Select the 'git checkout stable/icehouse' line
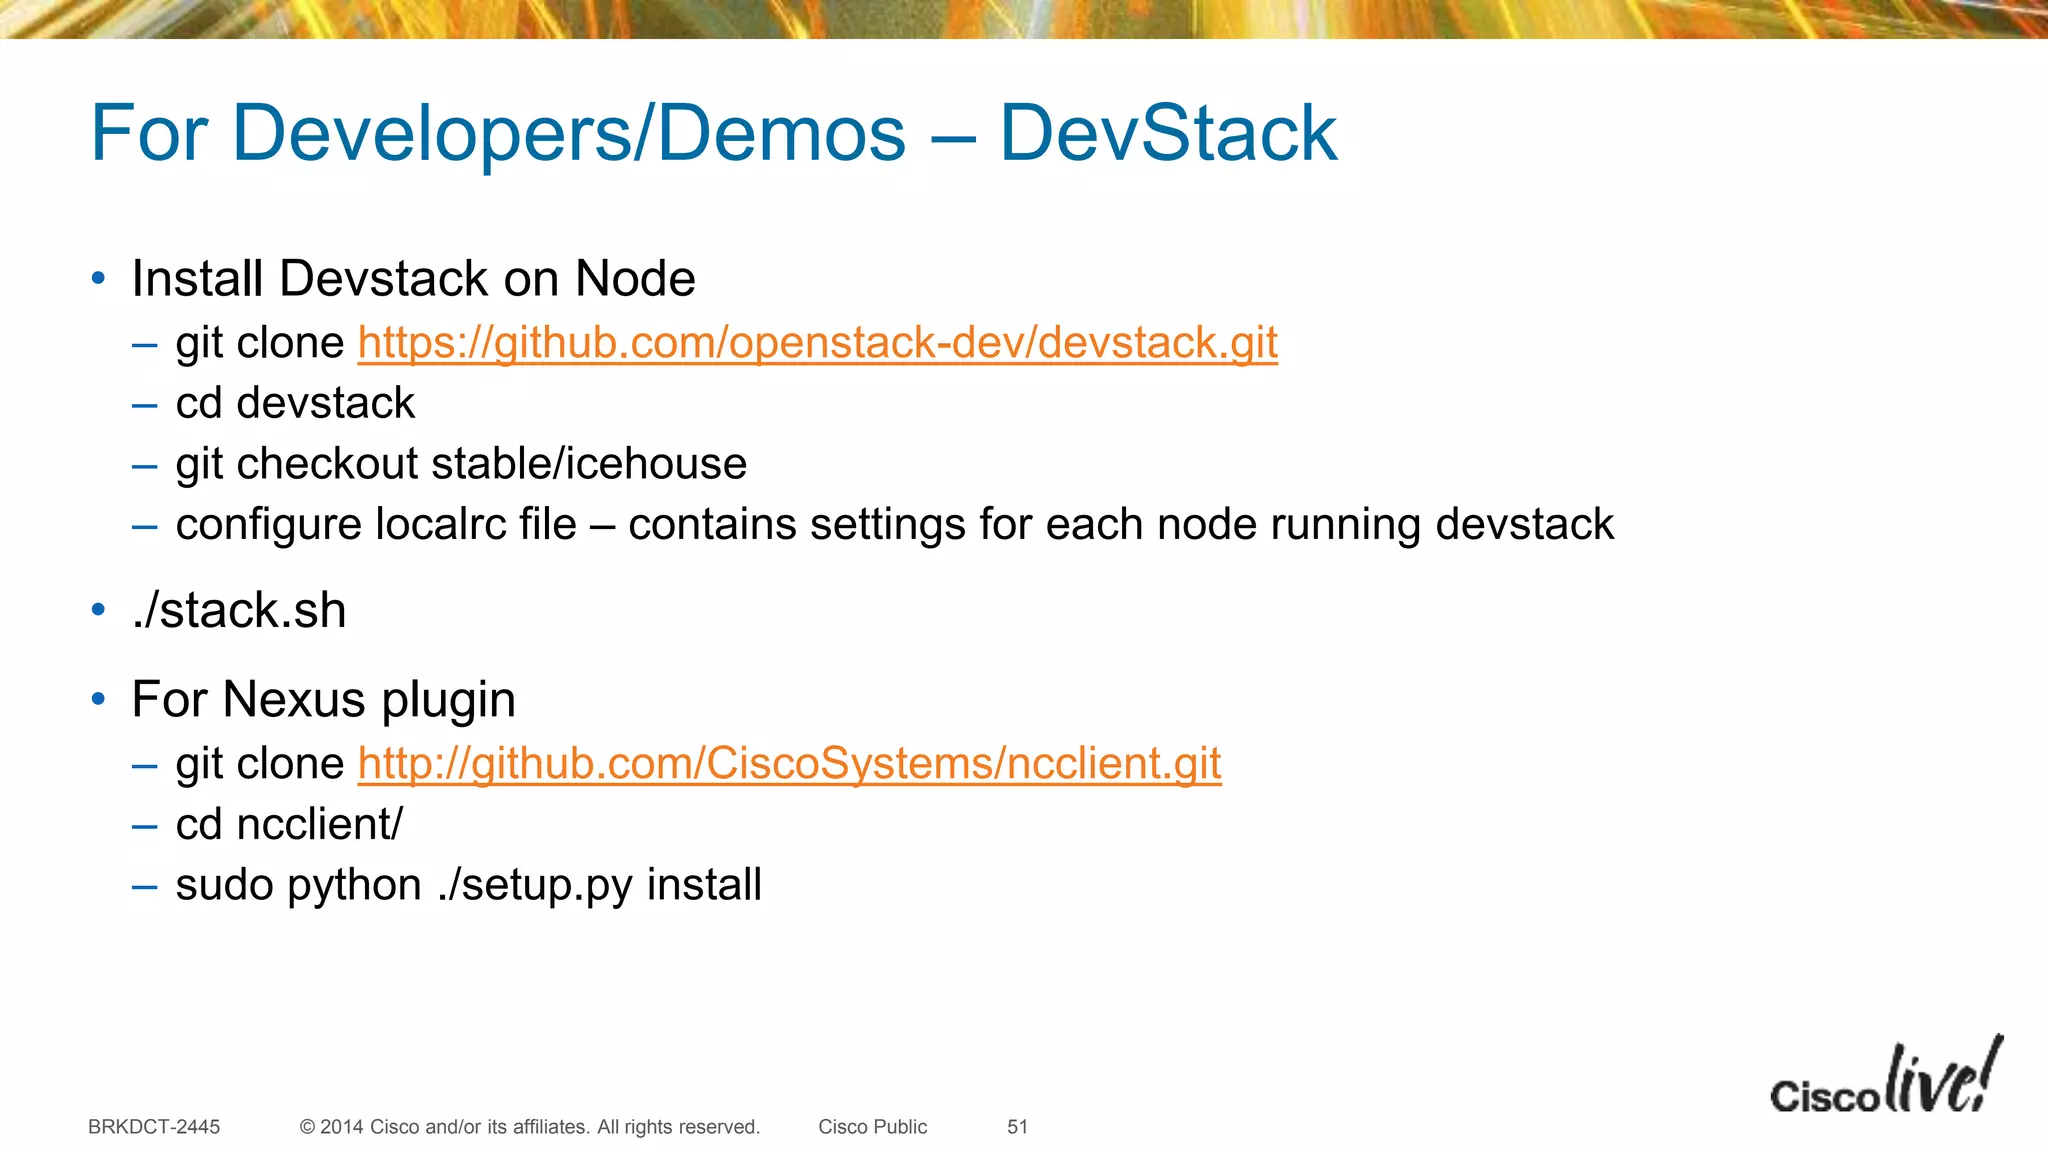 461,464
